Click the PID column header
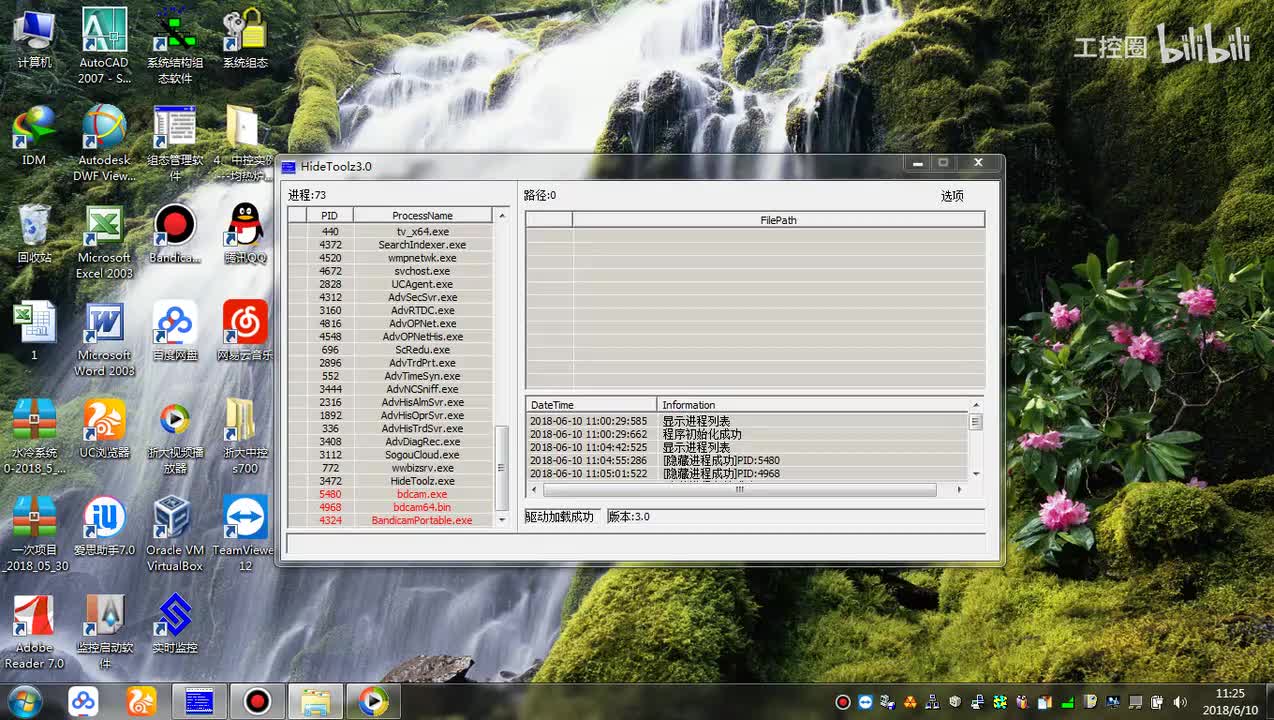 (329, 215)
